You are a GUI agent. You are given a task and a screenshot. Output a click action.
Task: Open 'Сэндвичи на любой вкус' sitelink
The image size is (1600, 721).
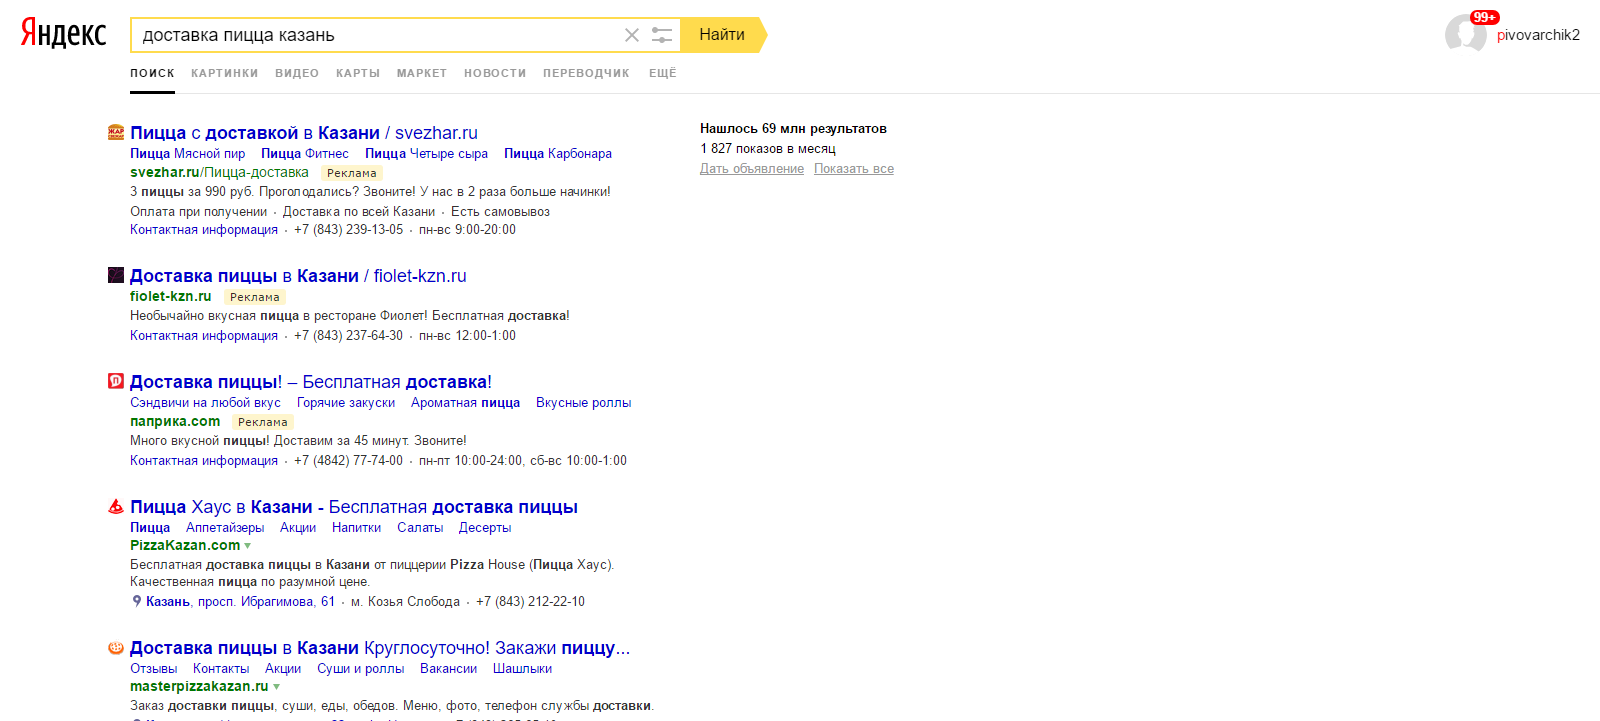click(205, 402)
